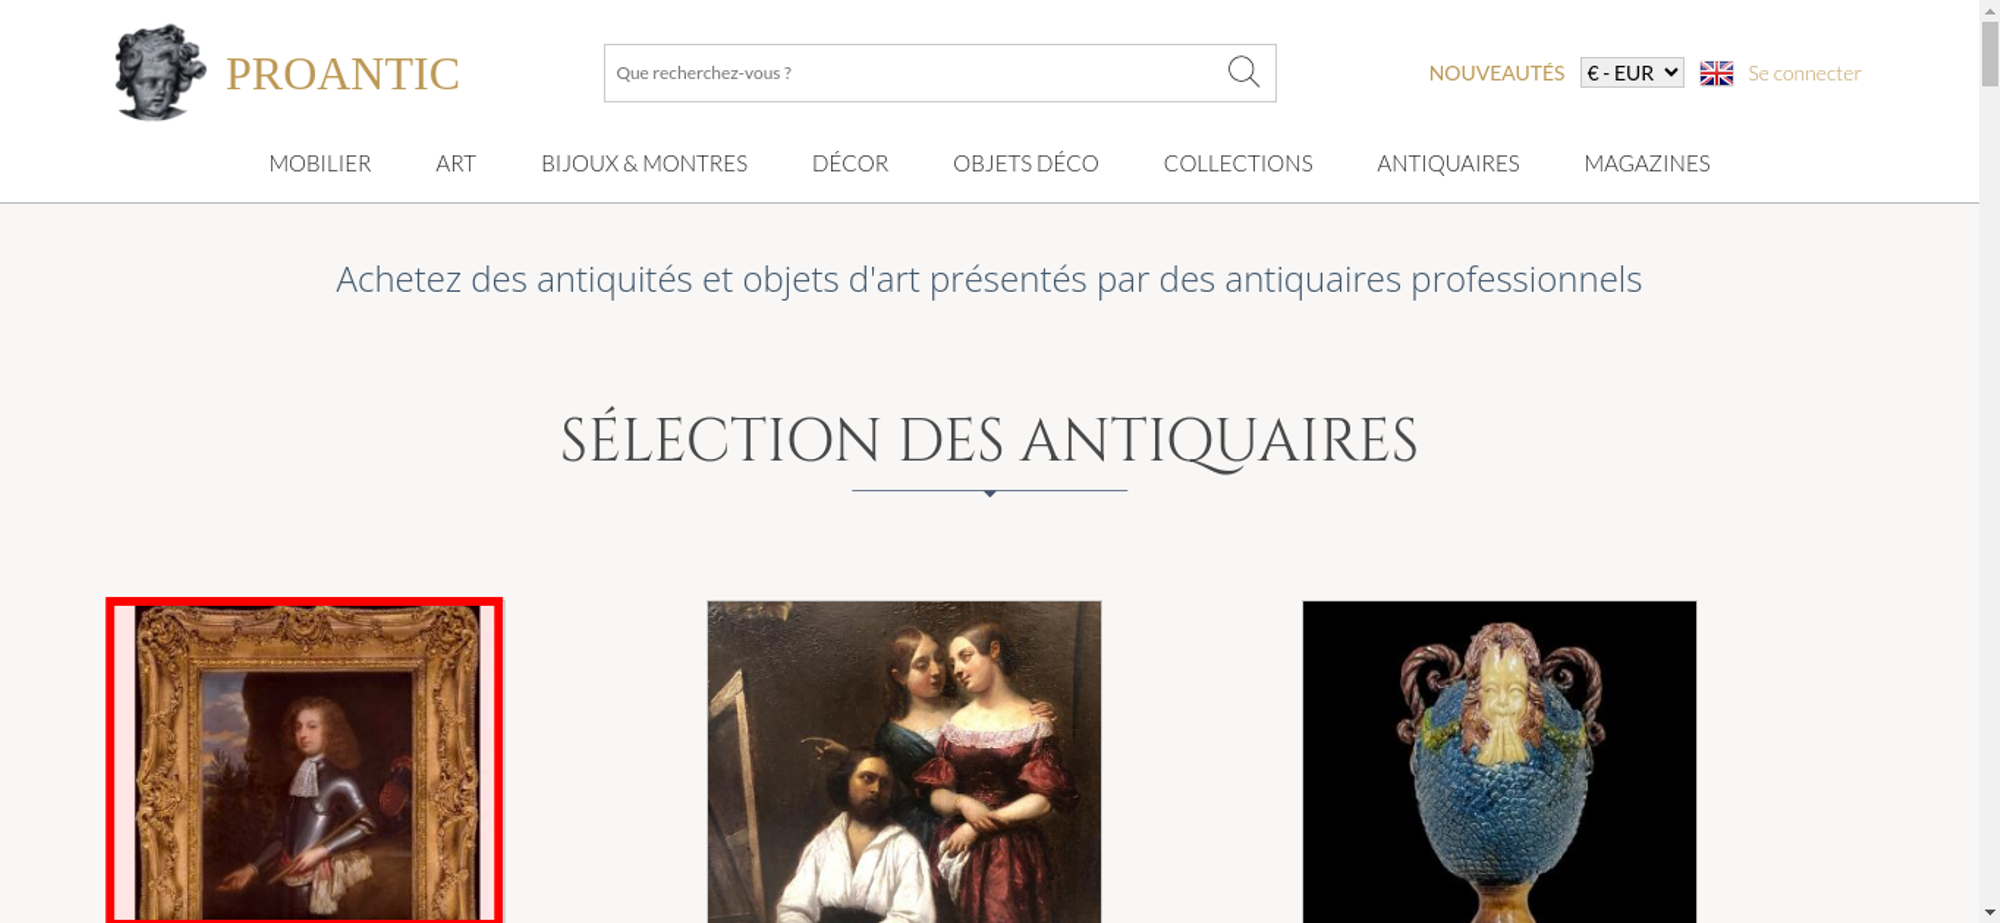Open the armored nobleman portrait thumbnail

[x=304, y=761]
